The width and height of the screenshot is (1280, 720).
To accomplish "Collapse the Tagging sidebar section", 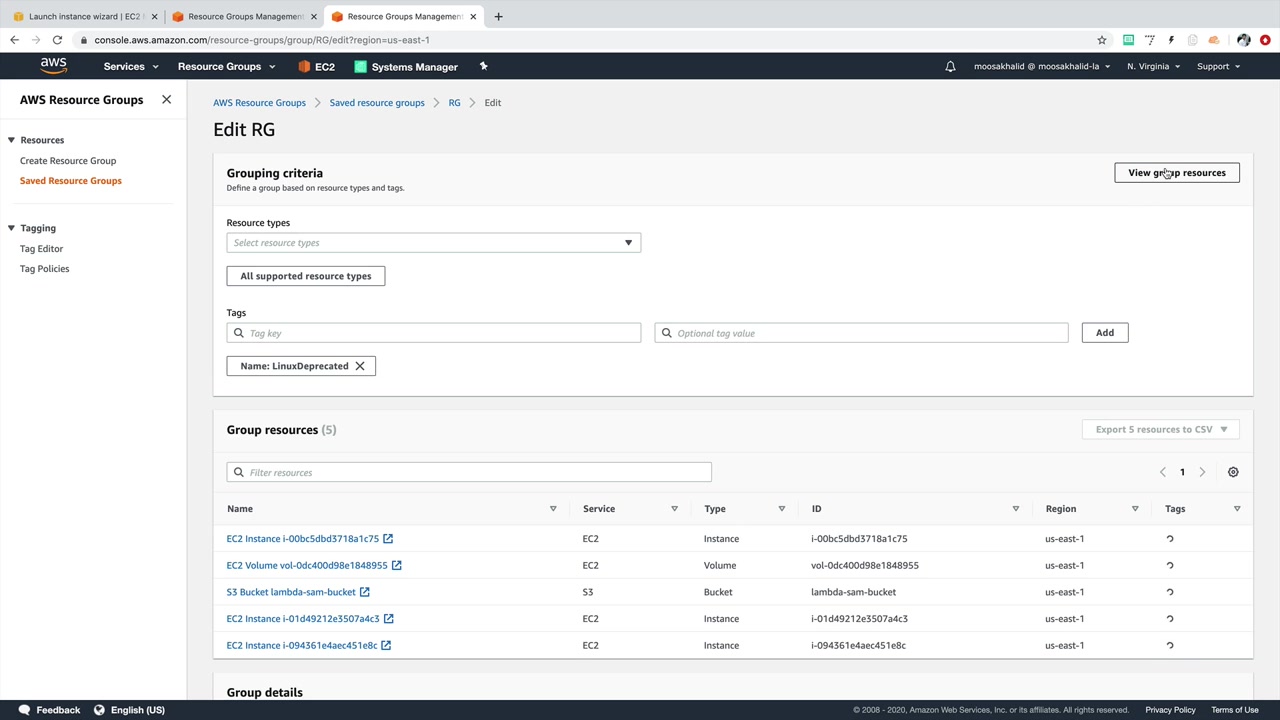I will pos(11,228).
